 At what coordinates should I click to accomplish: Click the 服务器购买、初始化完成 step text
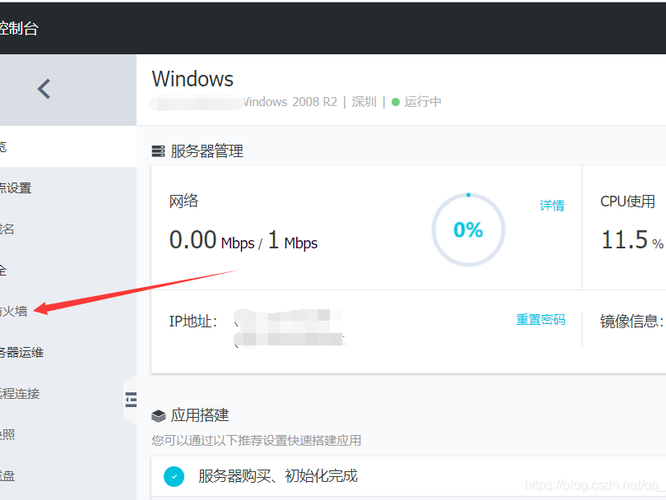tap(278, 476)
